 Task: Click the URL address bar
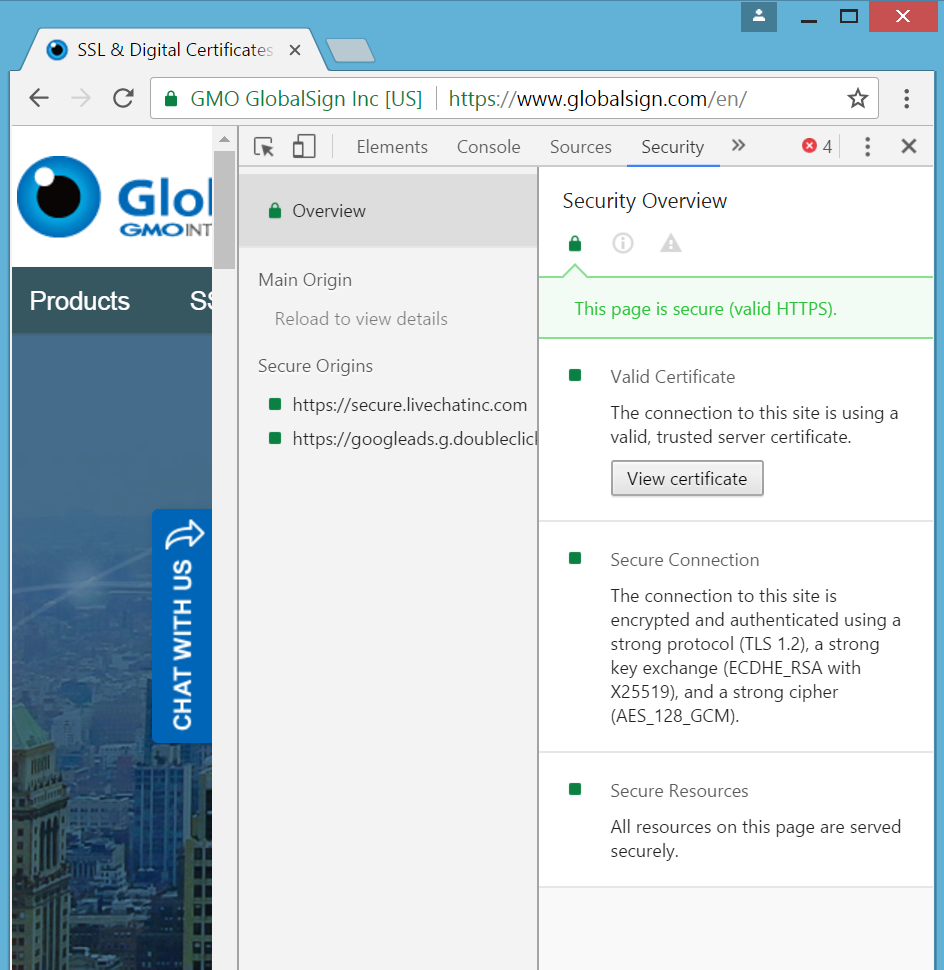tap(640, 98)
